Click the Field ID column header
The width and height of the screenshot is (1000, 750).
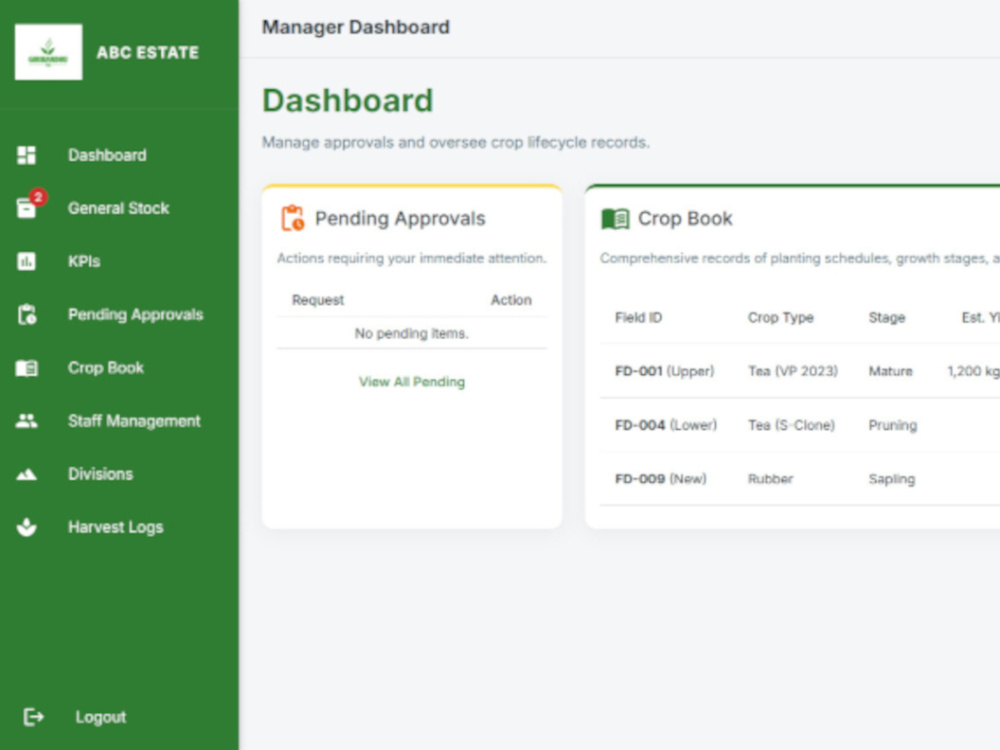[x=638, y=318]
